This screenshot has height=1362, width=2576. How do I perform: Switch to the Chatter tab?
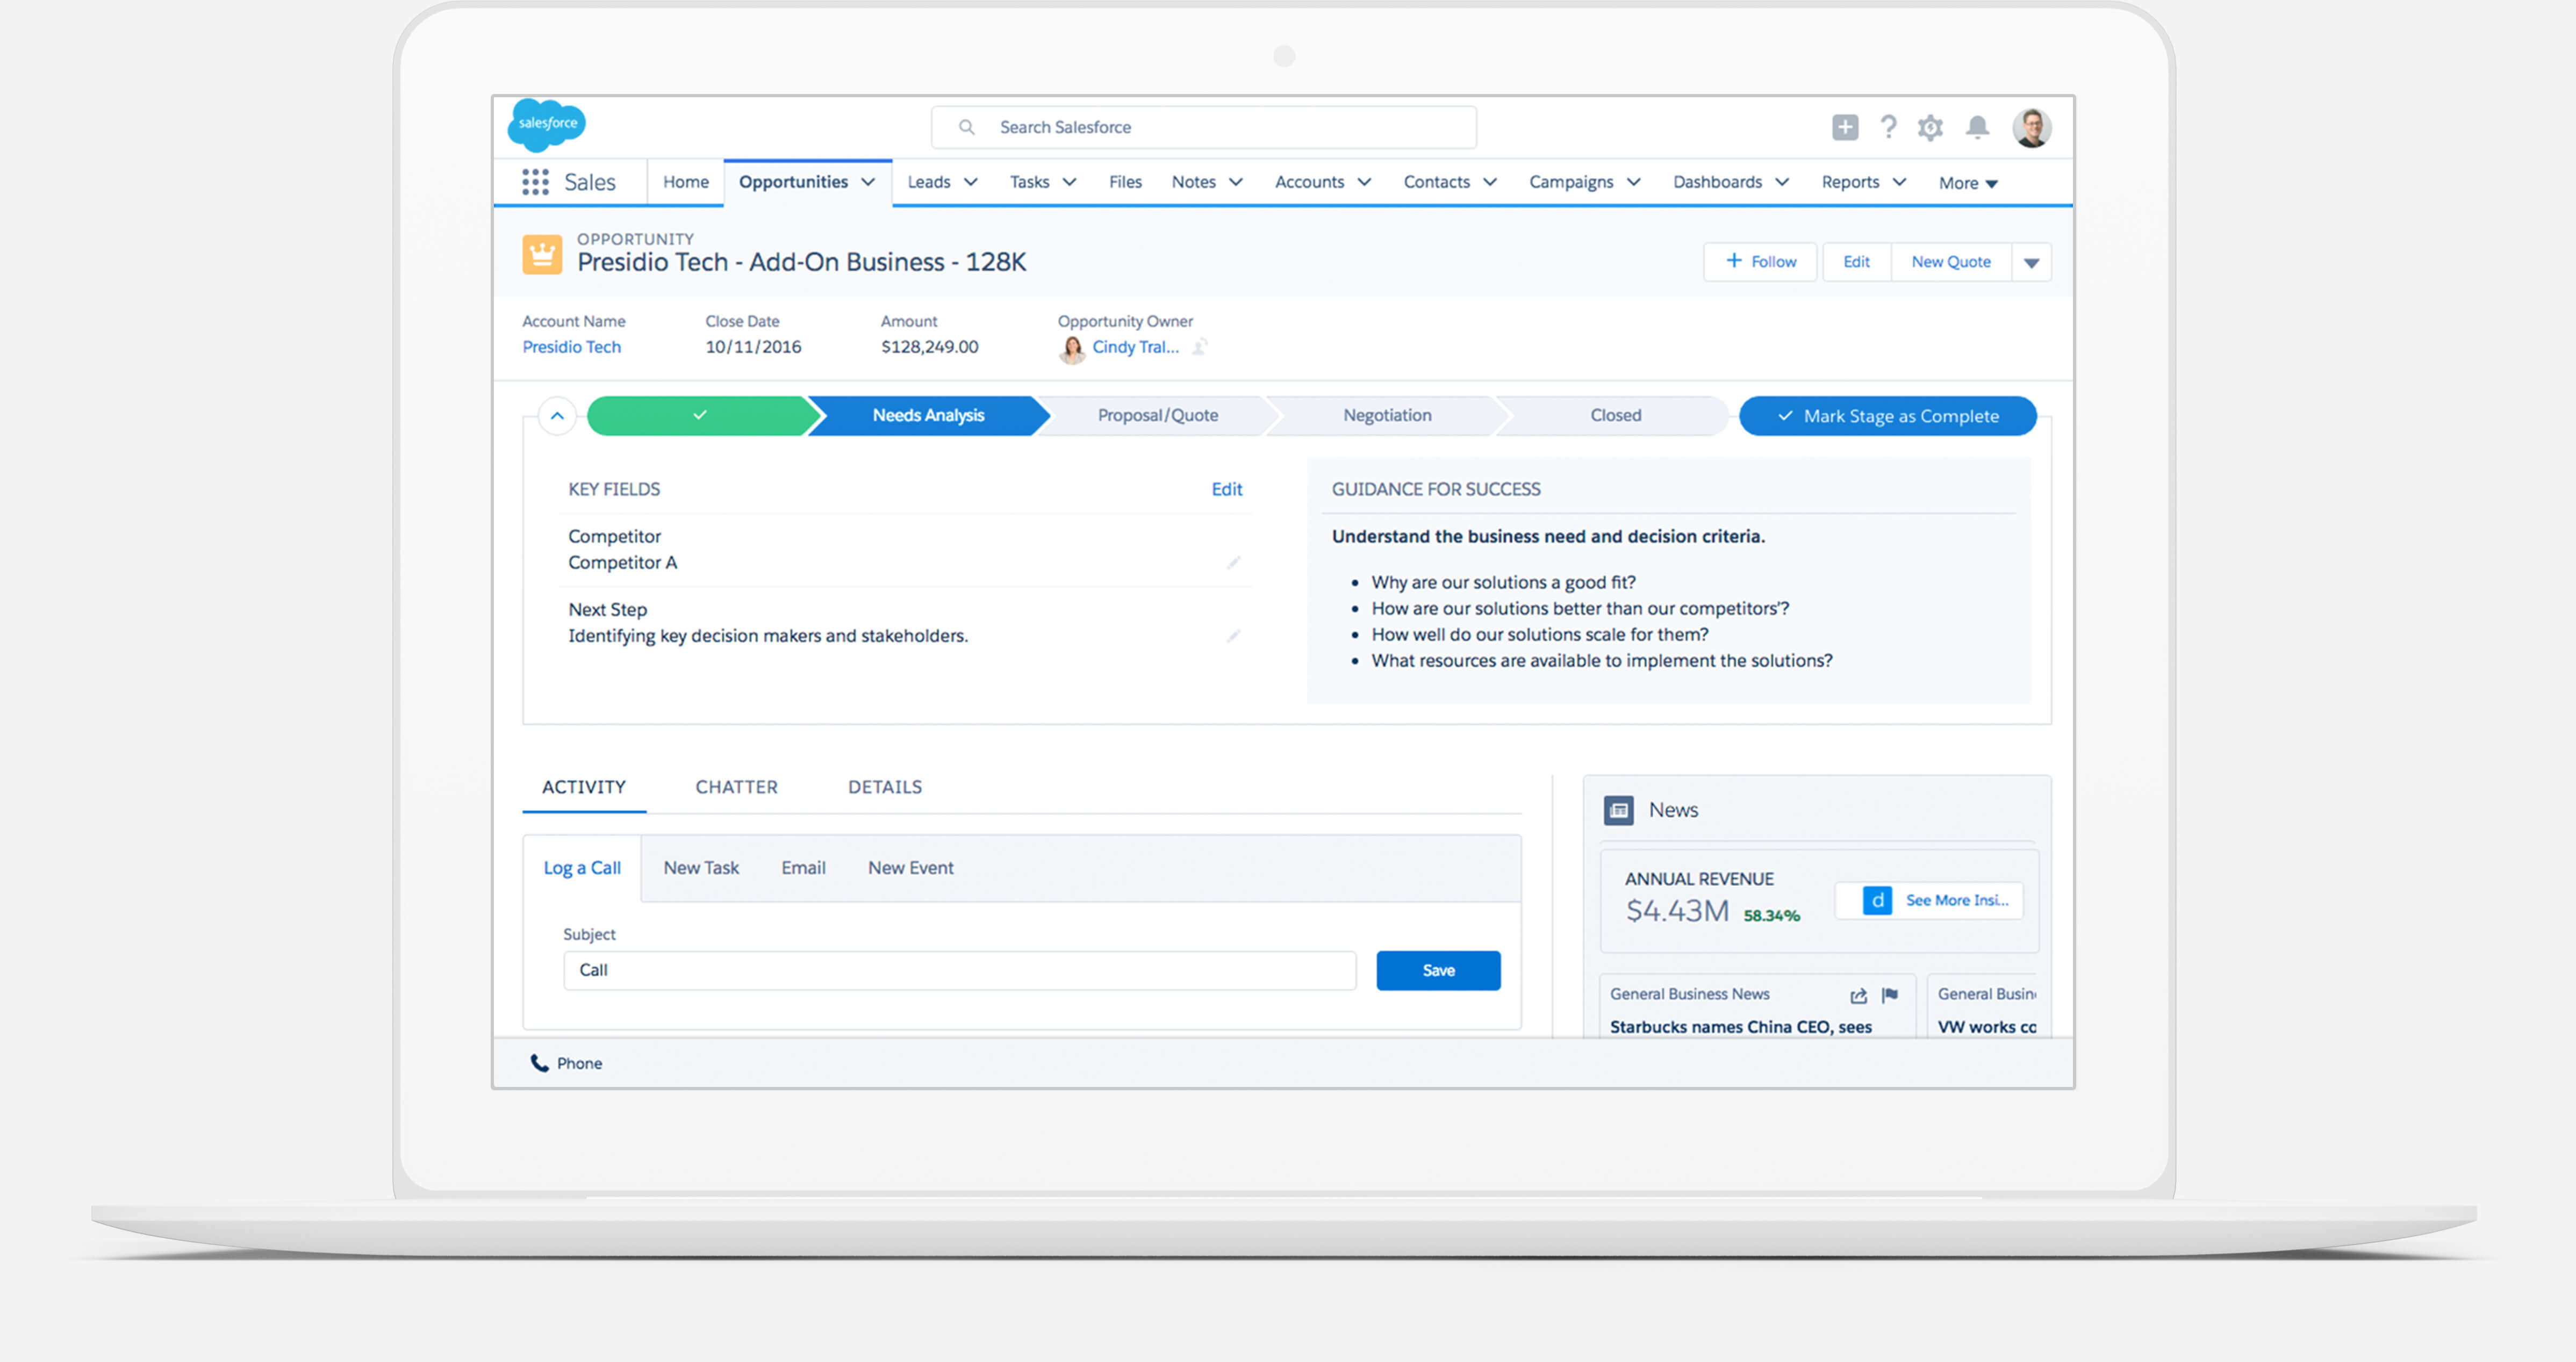[x=736, y=787]
